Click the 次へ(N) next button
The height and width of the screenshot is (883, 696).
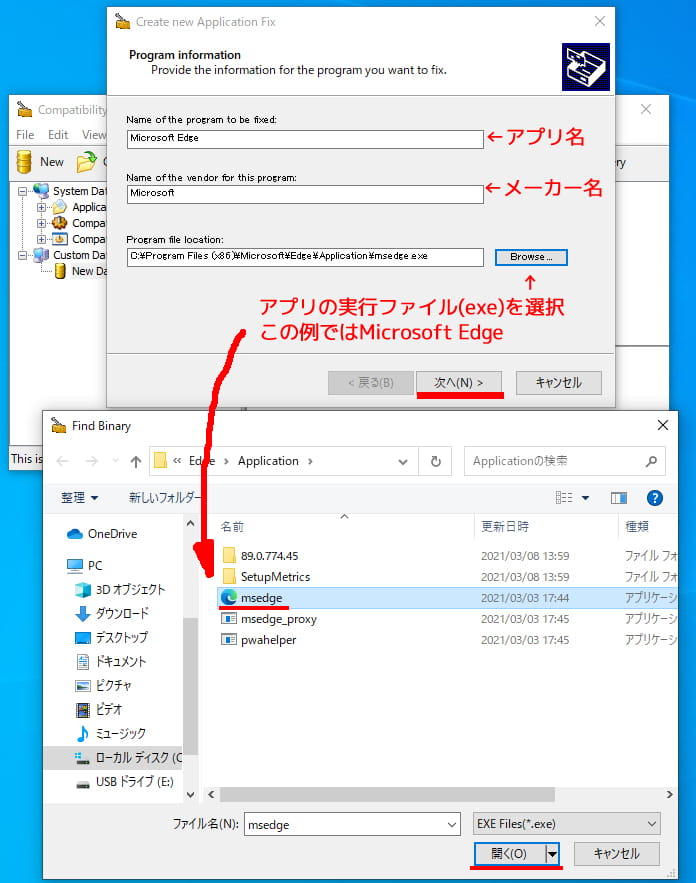(458, 382)
